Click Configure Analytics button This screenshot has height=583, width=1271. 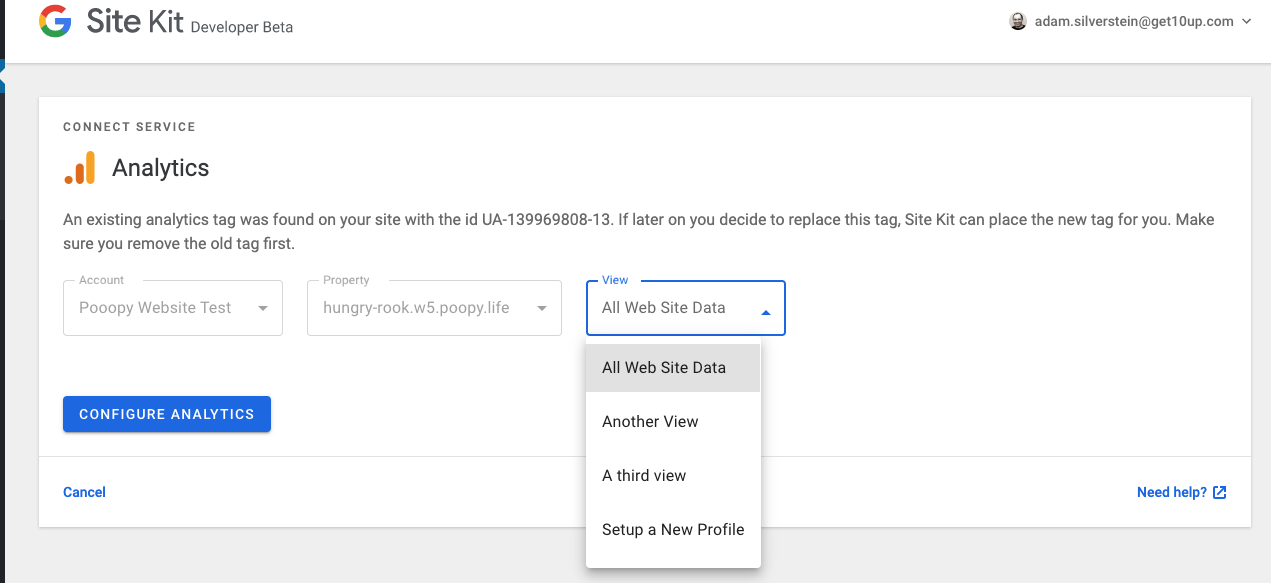(167, 414)
